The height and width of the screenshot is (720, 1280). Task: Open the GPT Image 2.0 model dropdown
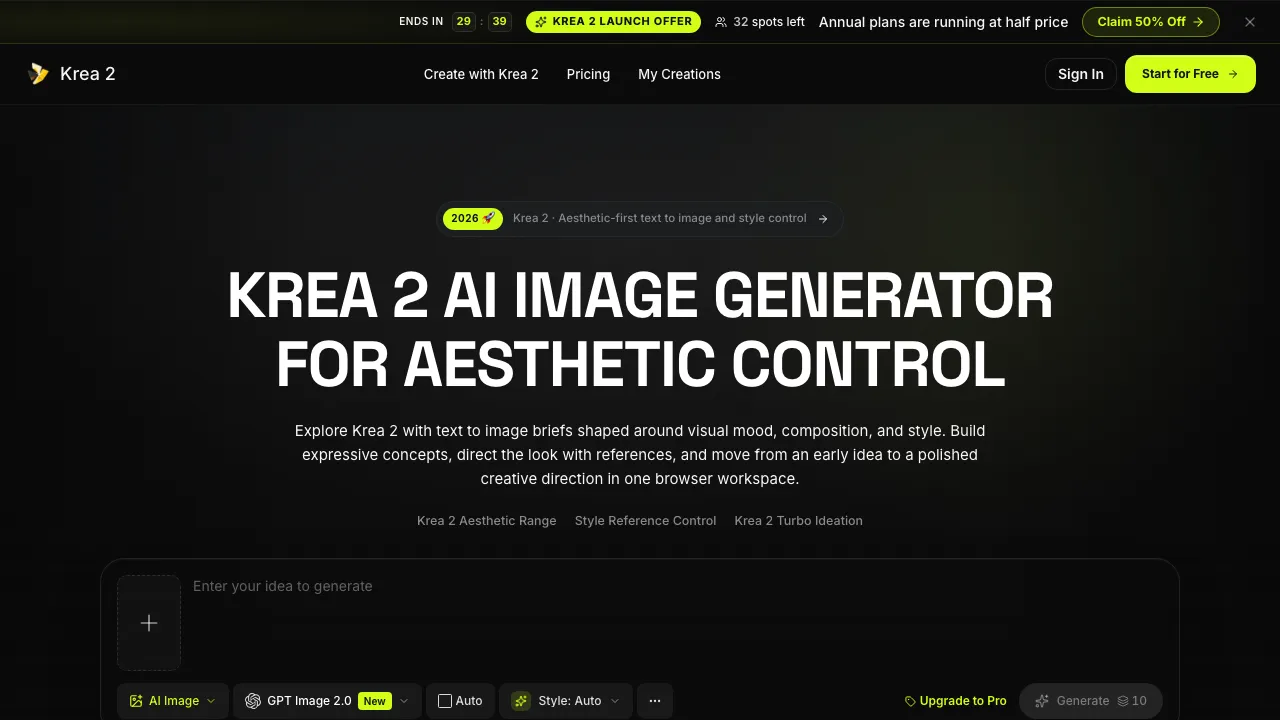[327, 701]
